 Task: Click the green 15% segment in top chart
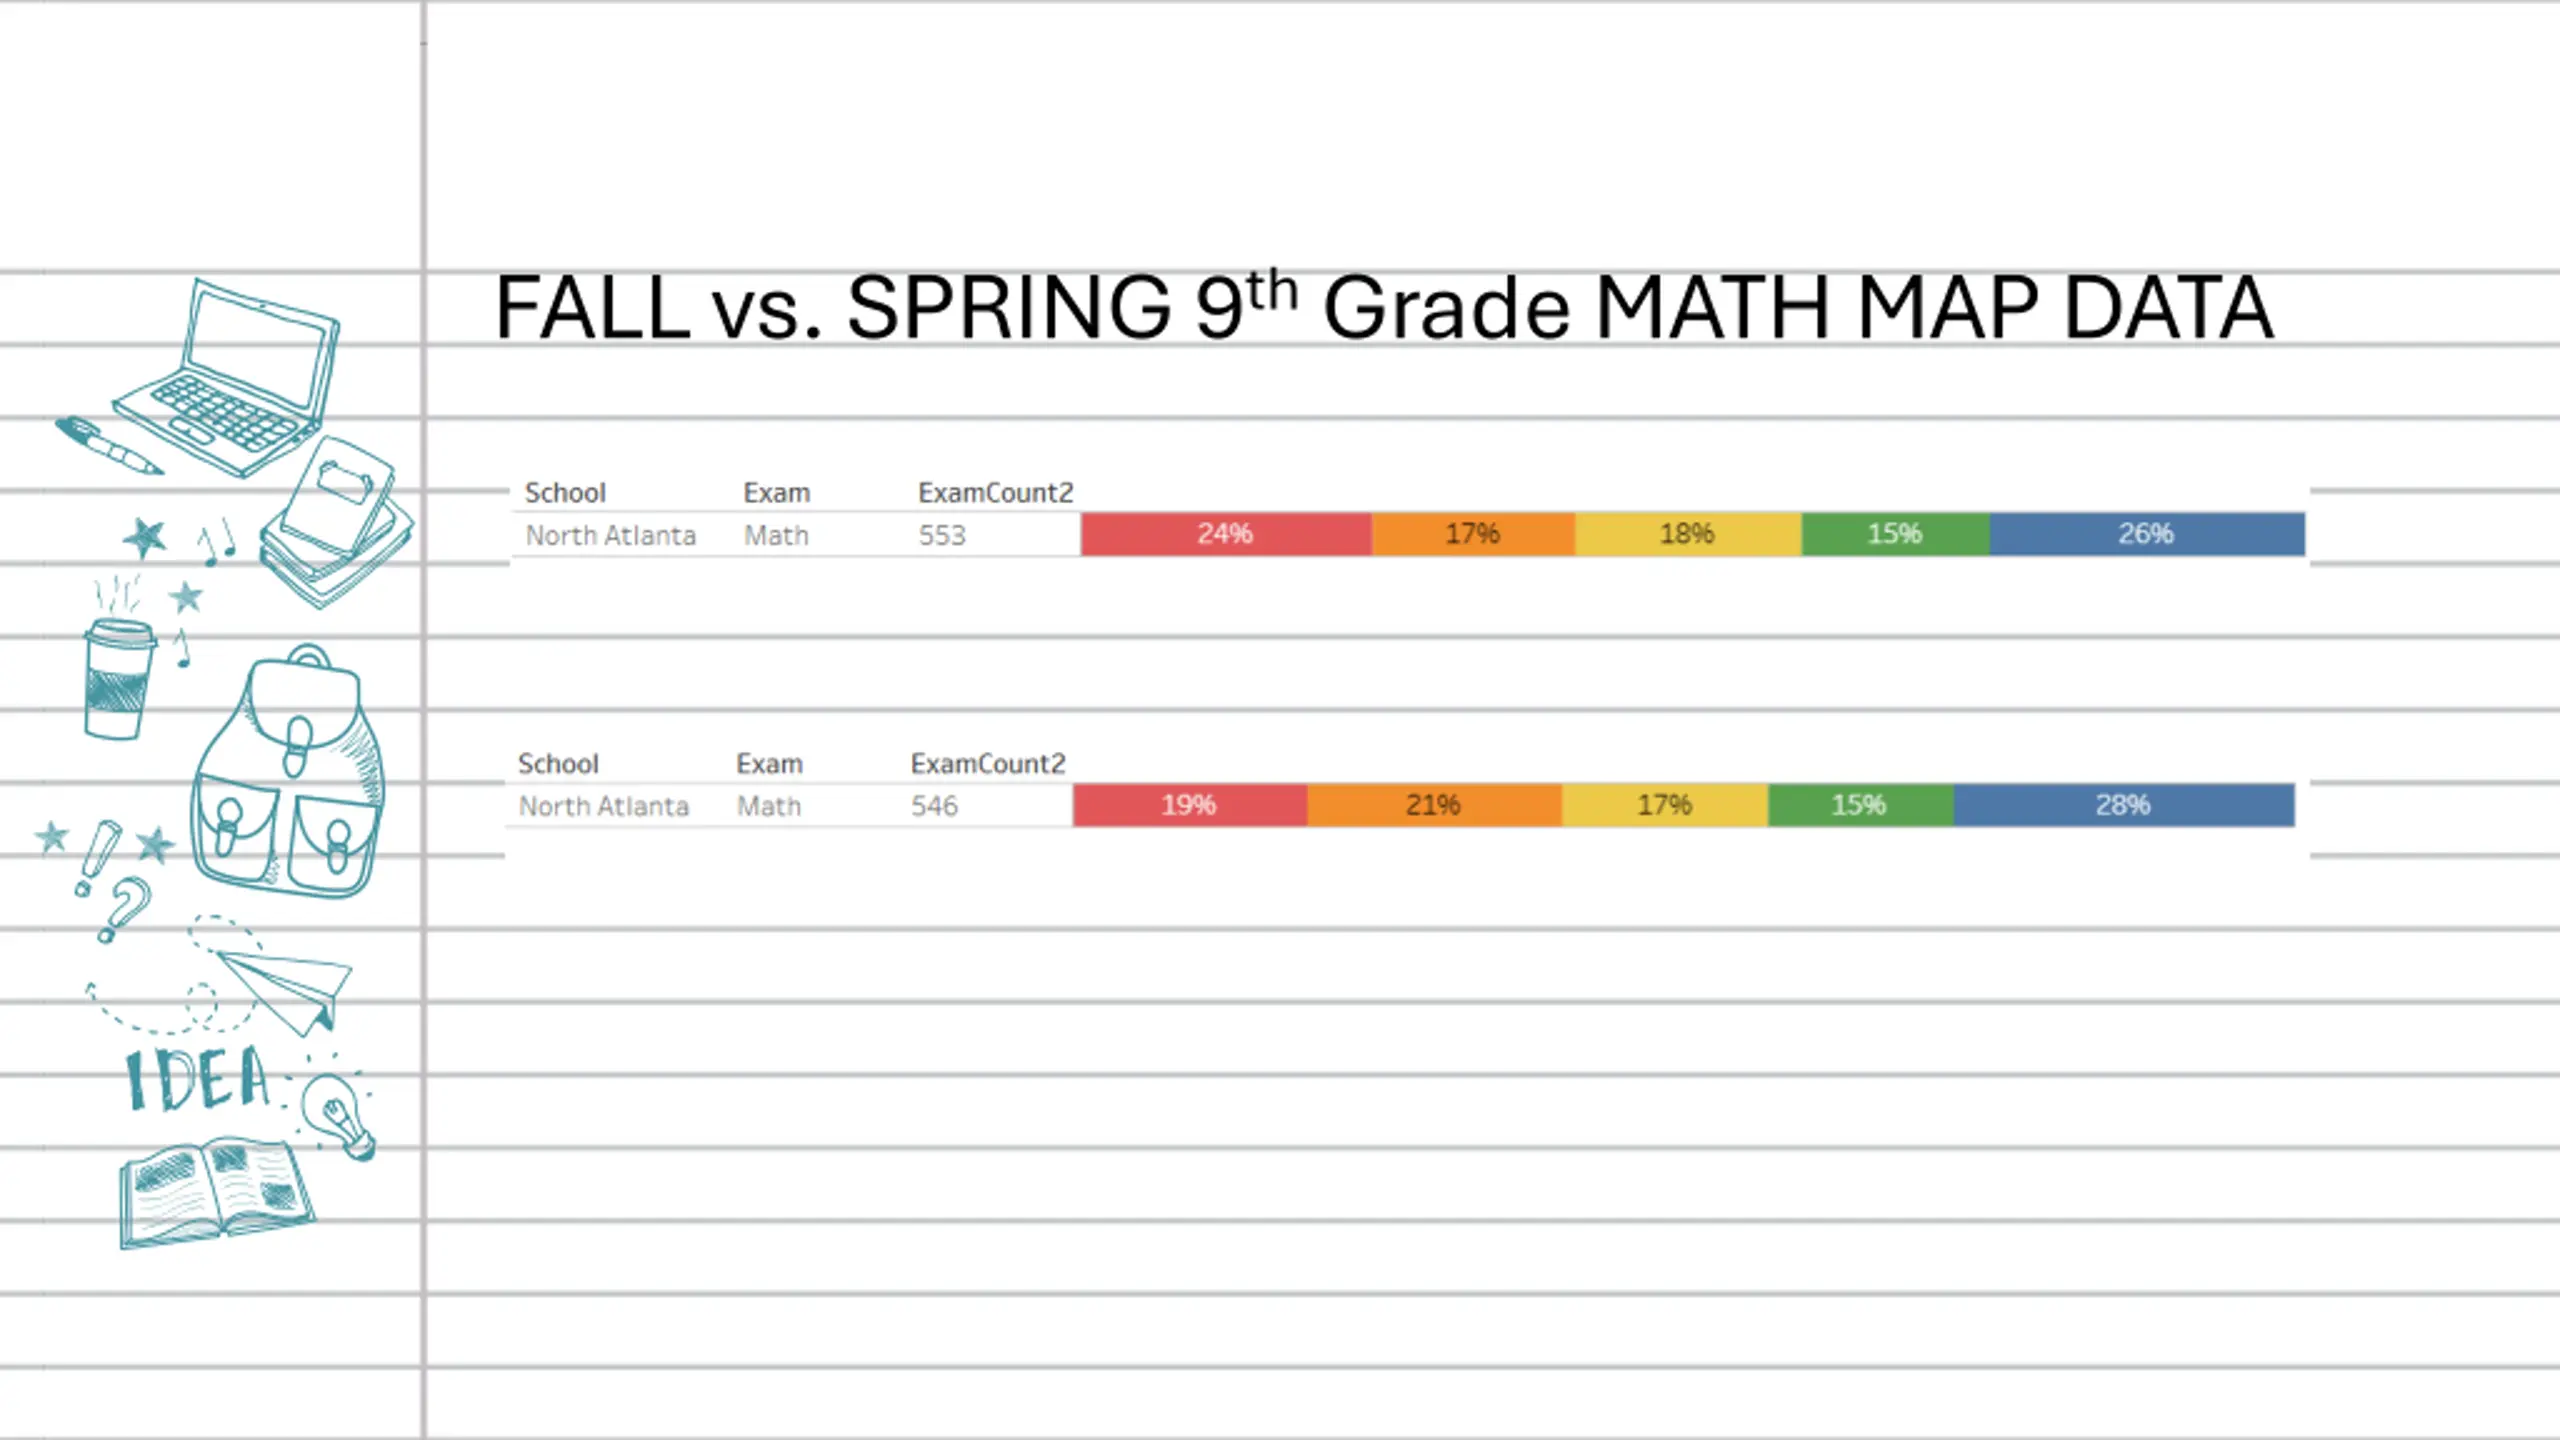pyautogui.click(x=1895, y=534)
